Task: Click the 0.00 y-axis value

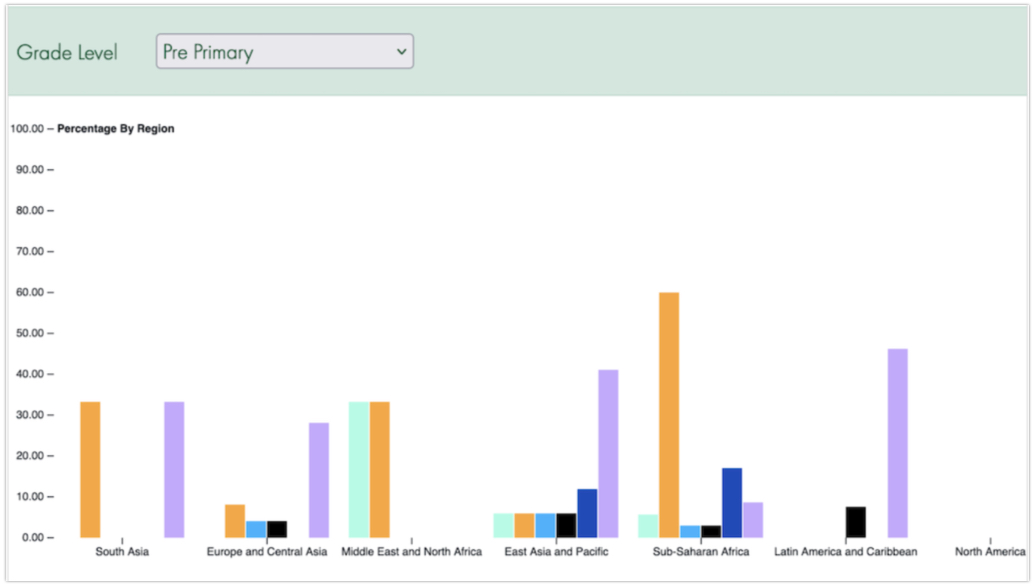Action: point(32,537)
